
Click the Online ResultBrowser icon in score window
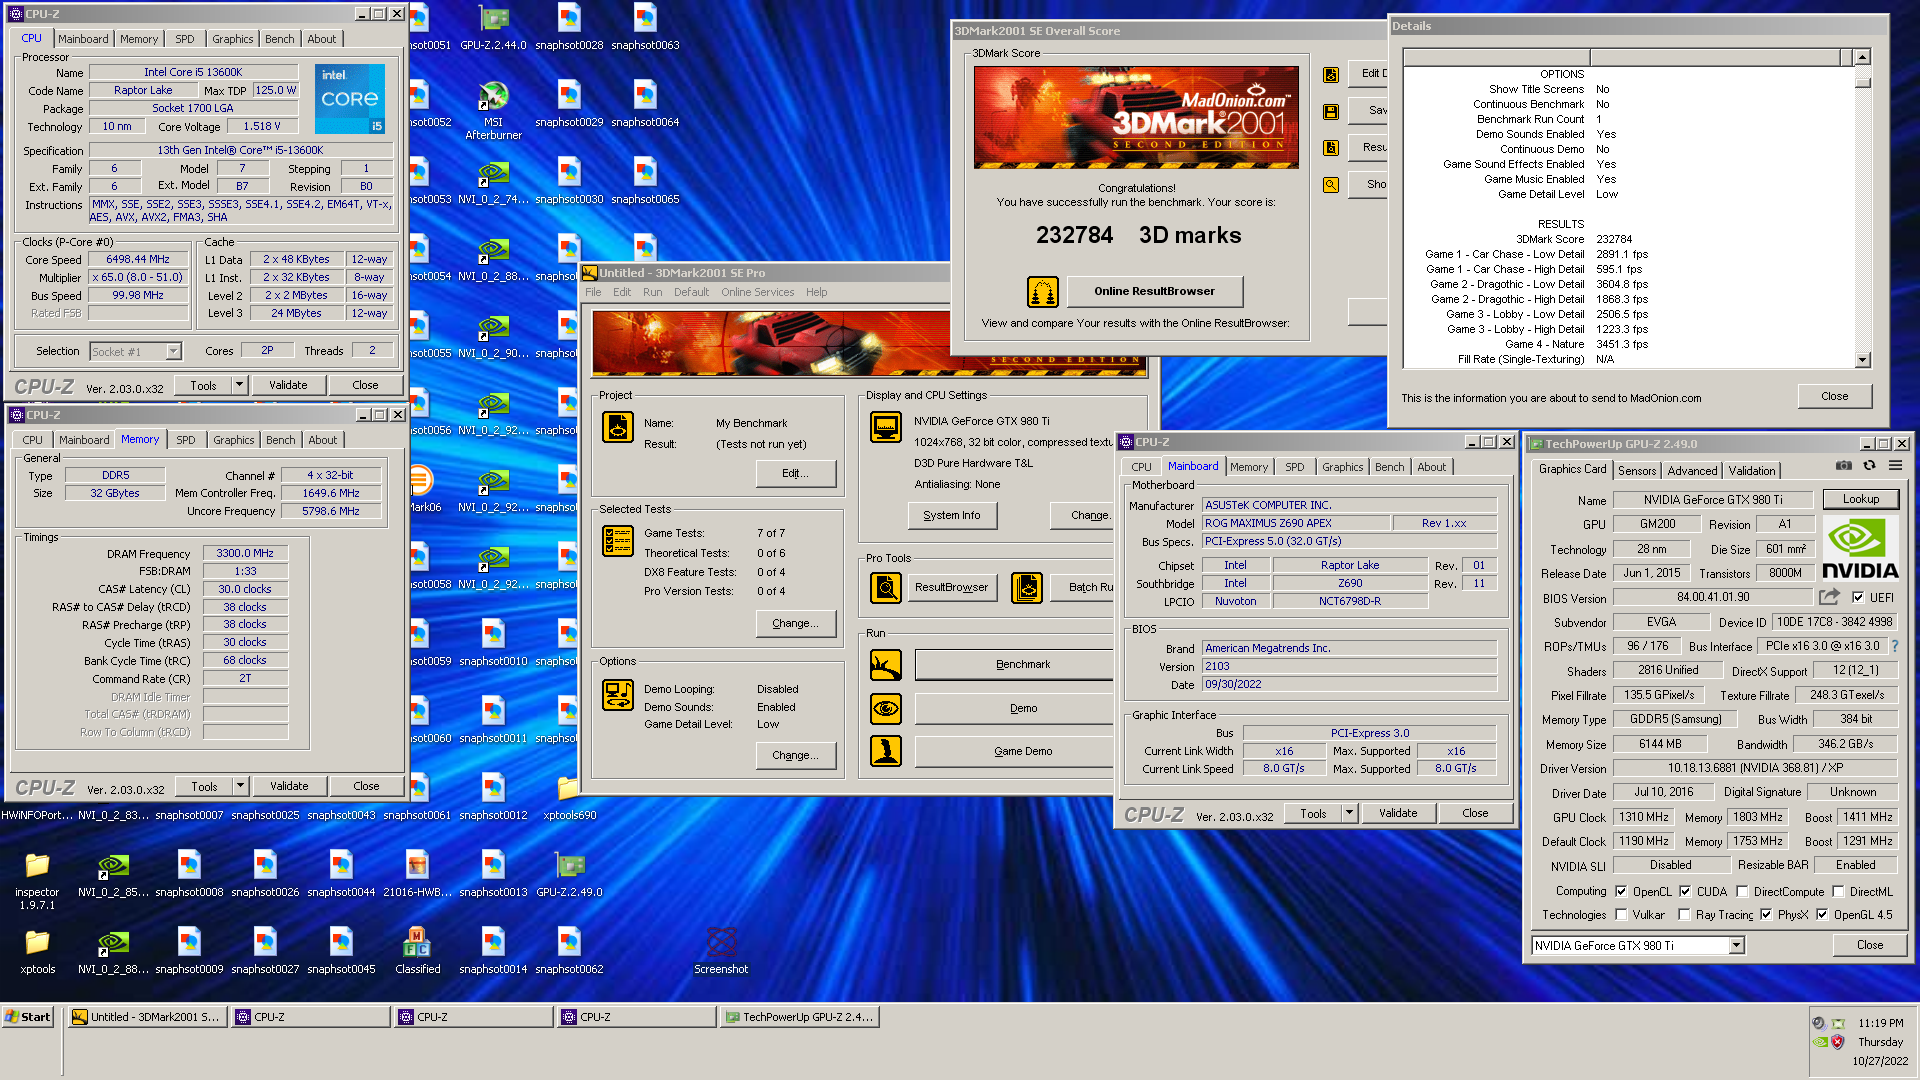coord(1043,292)
